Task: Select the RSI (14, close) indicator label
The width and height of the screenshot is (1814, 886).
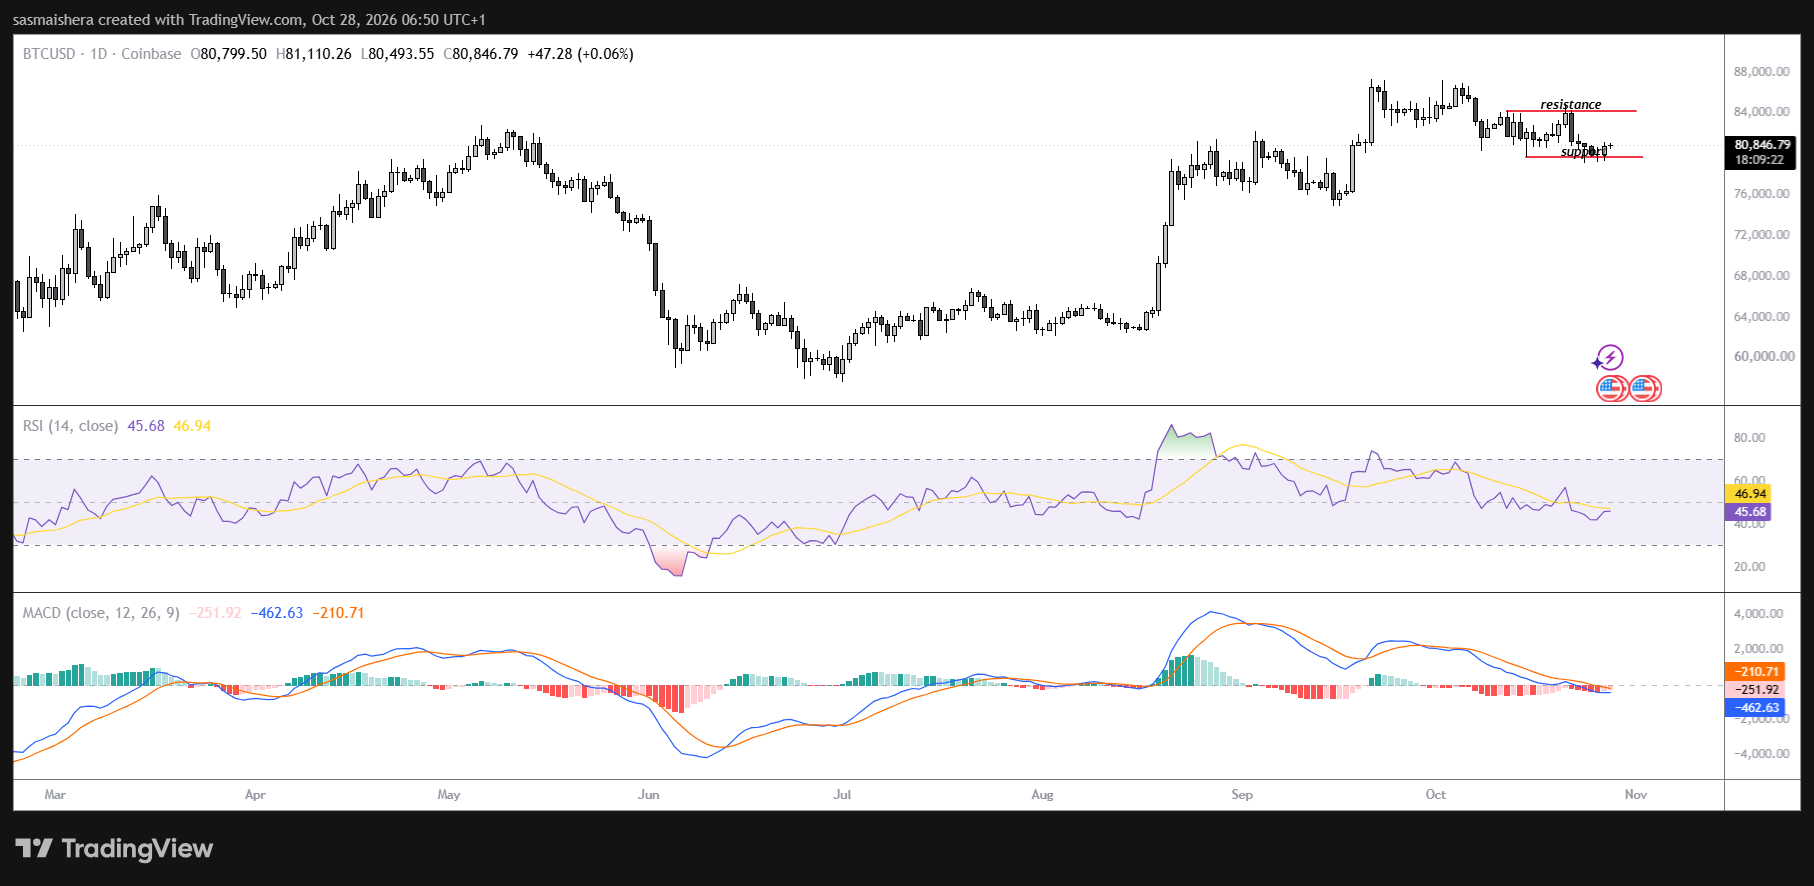Action: [x=70, y=426]
